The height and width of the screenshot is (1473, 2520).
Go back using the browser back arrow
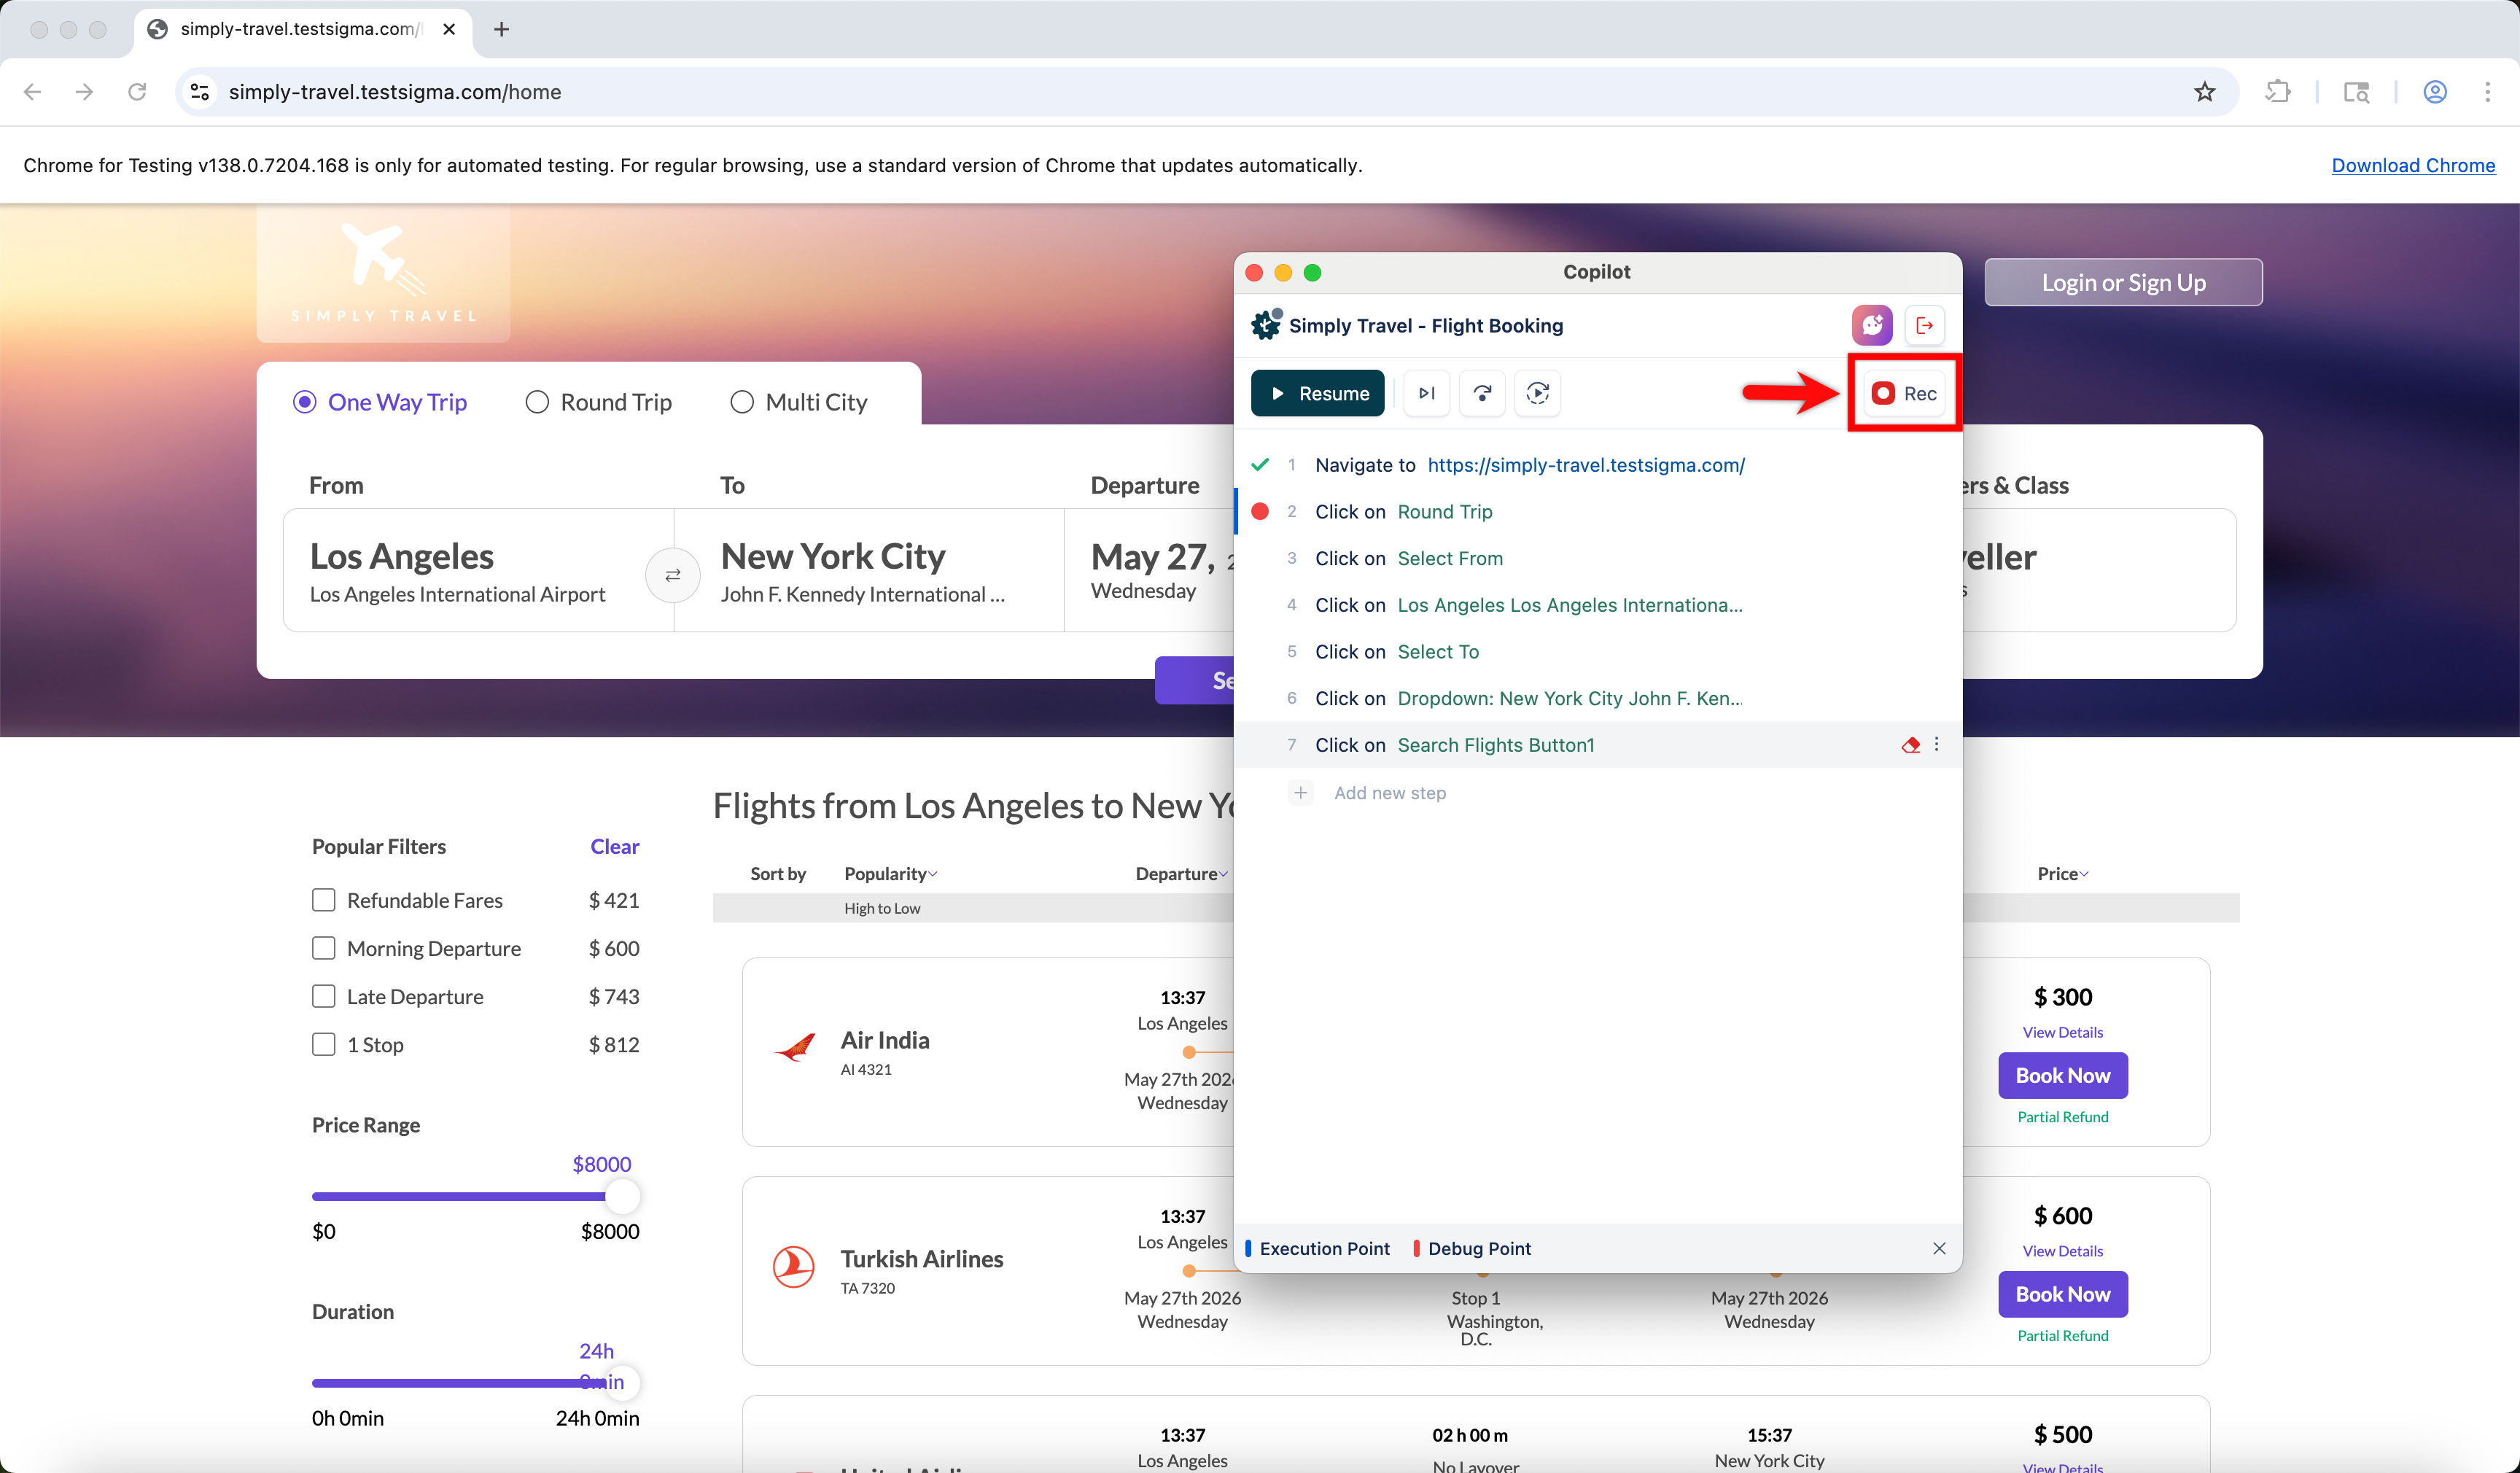[32, 92]
